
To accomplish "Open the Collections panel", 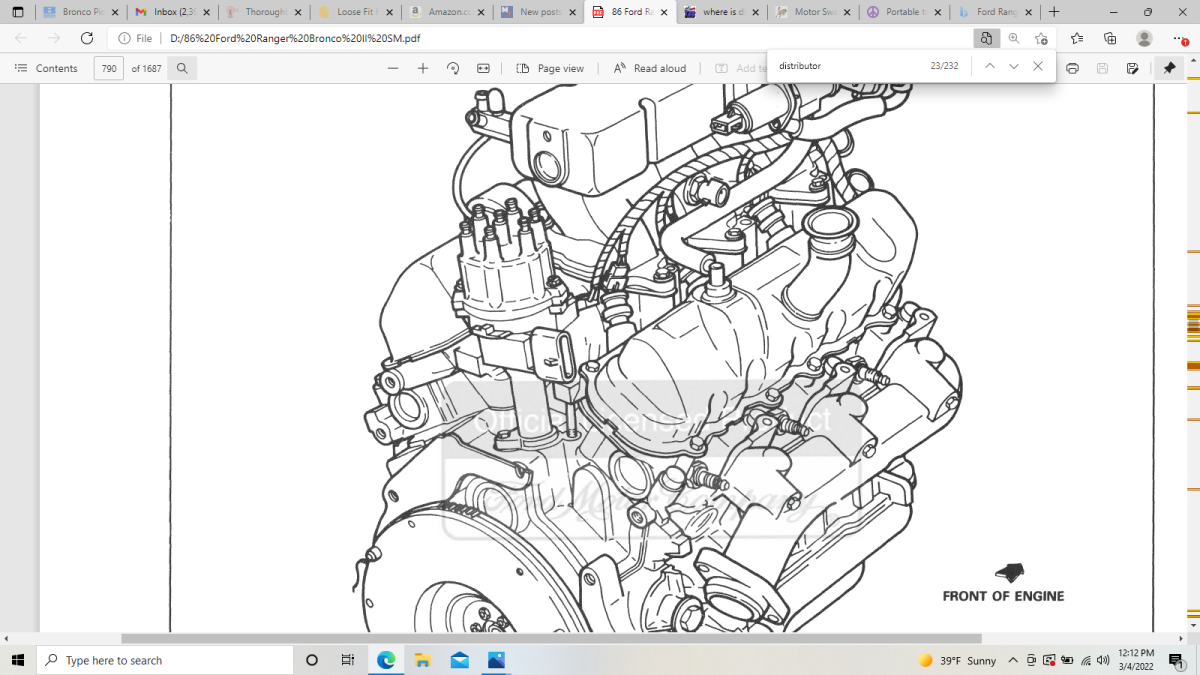I will pos(1110,38).
